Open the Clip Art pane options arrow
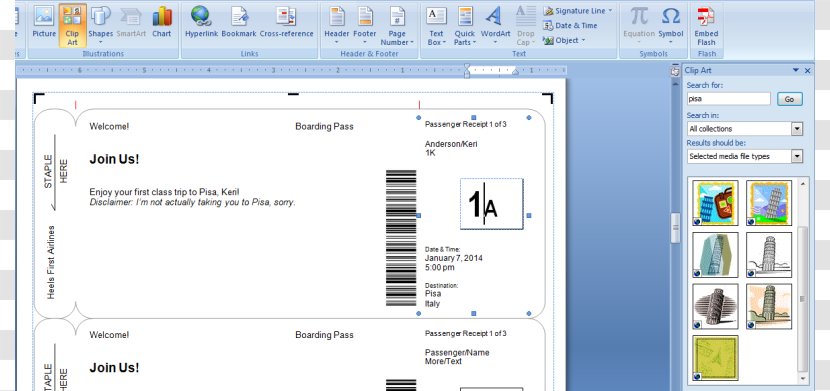830x391 pixels. point(796,70)
